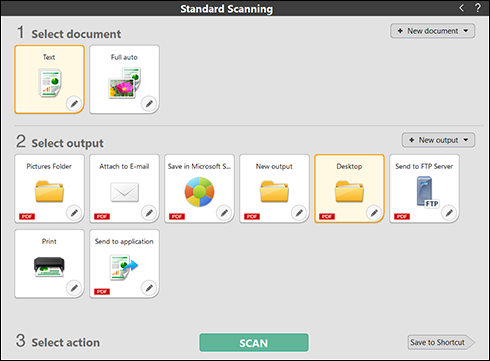Click the Desktop tile label text

point(349,166)
